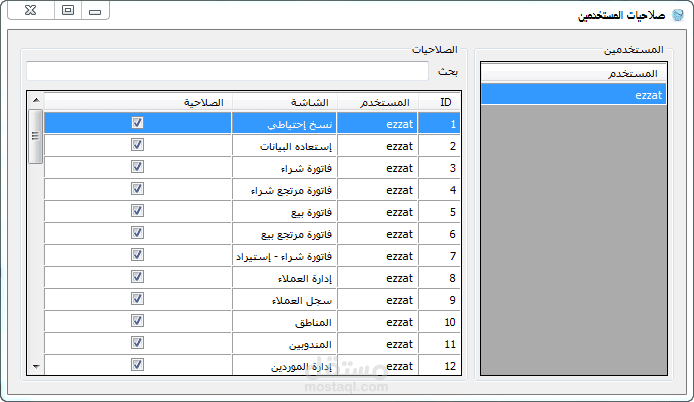Click the down arrow of grid scrollbar
Screen dimensions: 694x402
coord(36,367)
